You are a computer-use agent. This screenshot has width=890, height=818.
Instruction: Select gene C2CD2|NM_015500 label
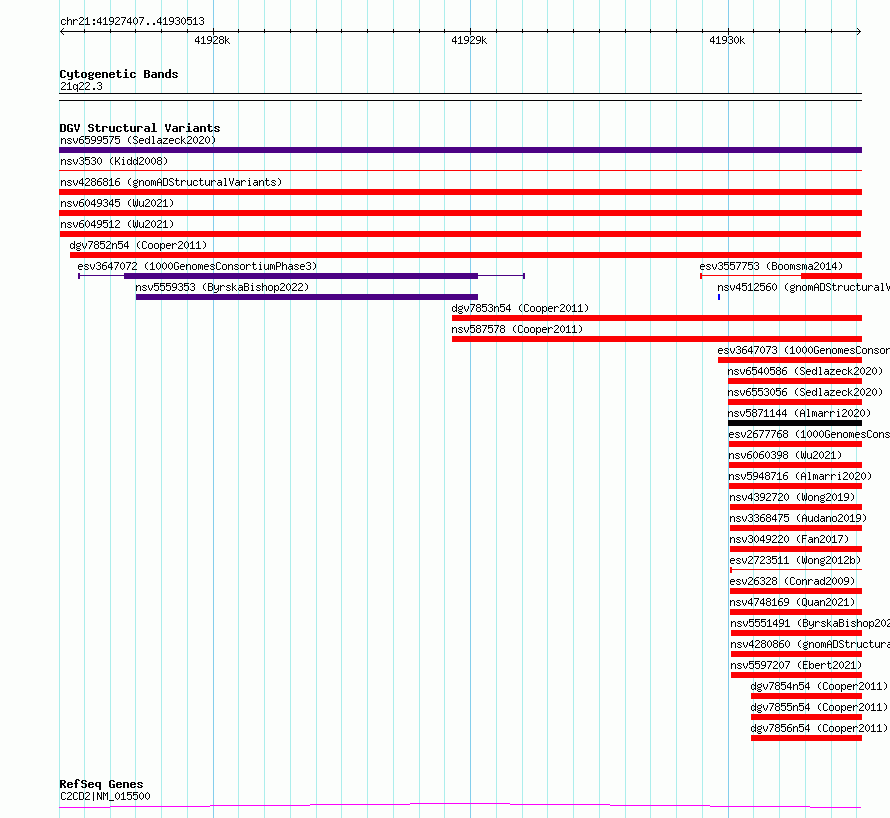tap(105, 796)
